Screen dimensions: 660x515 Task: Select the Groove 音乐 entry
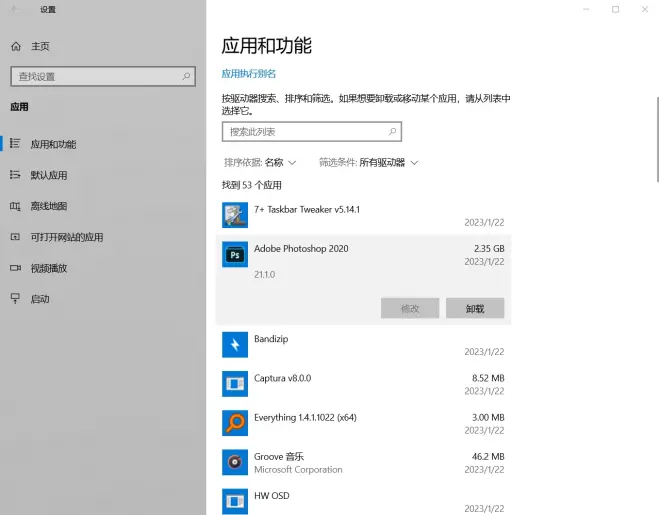coord(364,462)
